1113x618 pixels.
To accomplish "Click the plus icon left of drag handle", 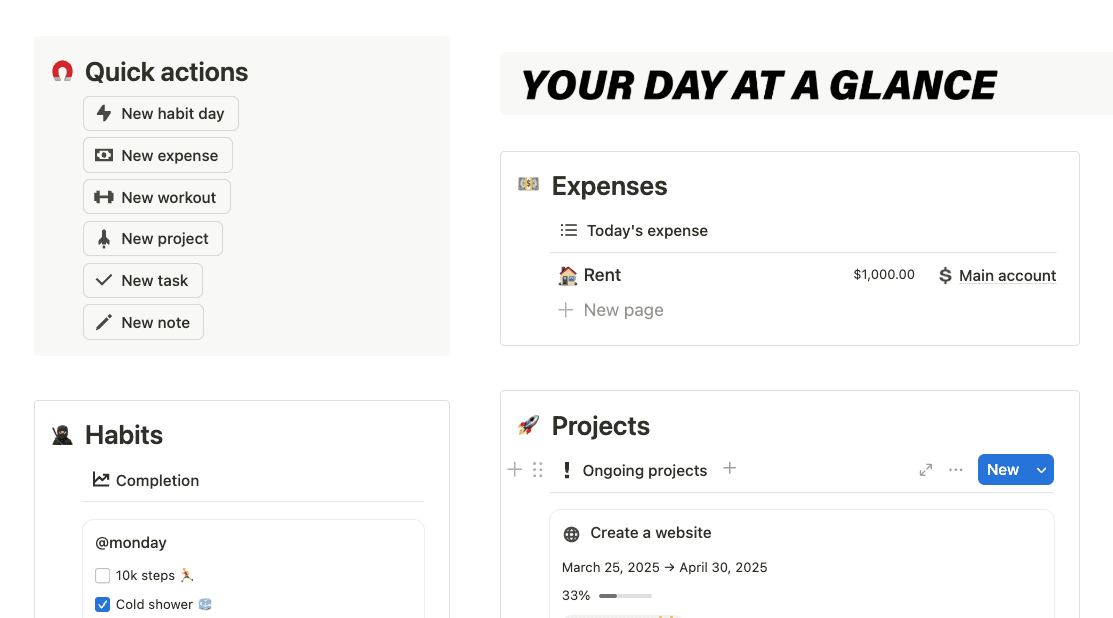I will pyautogui.click(x=515, y=470).
